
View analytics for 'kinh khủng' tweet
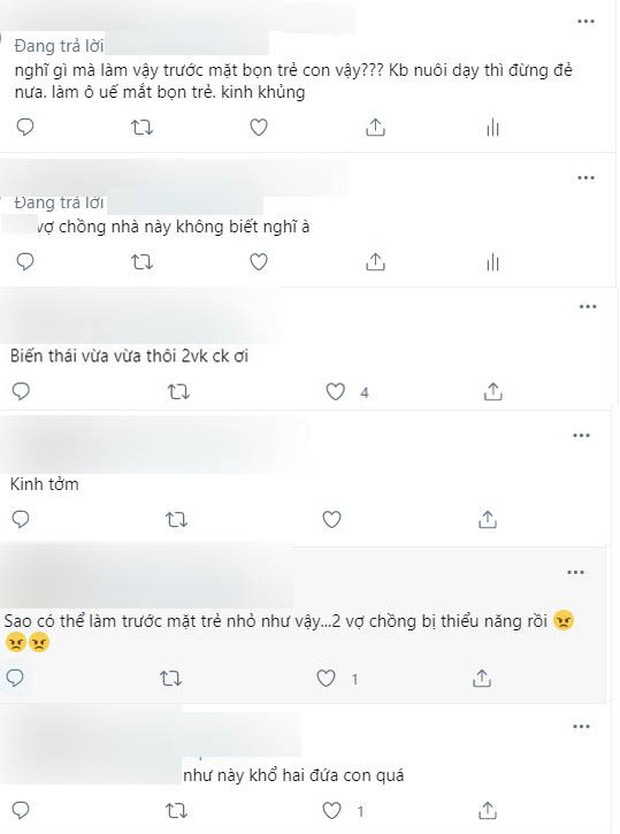[x=493, y=127]
